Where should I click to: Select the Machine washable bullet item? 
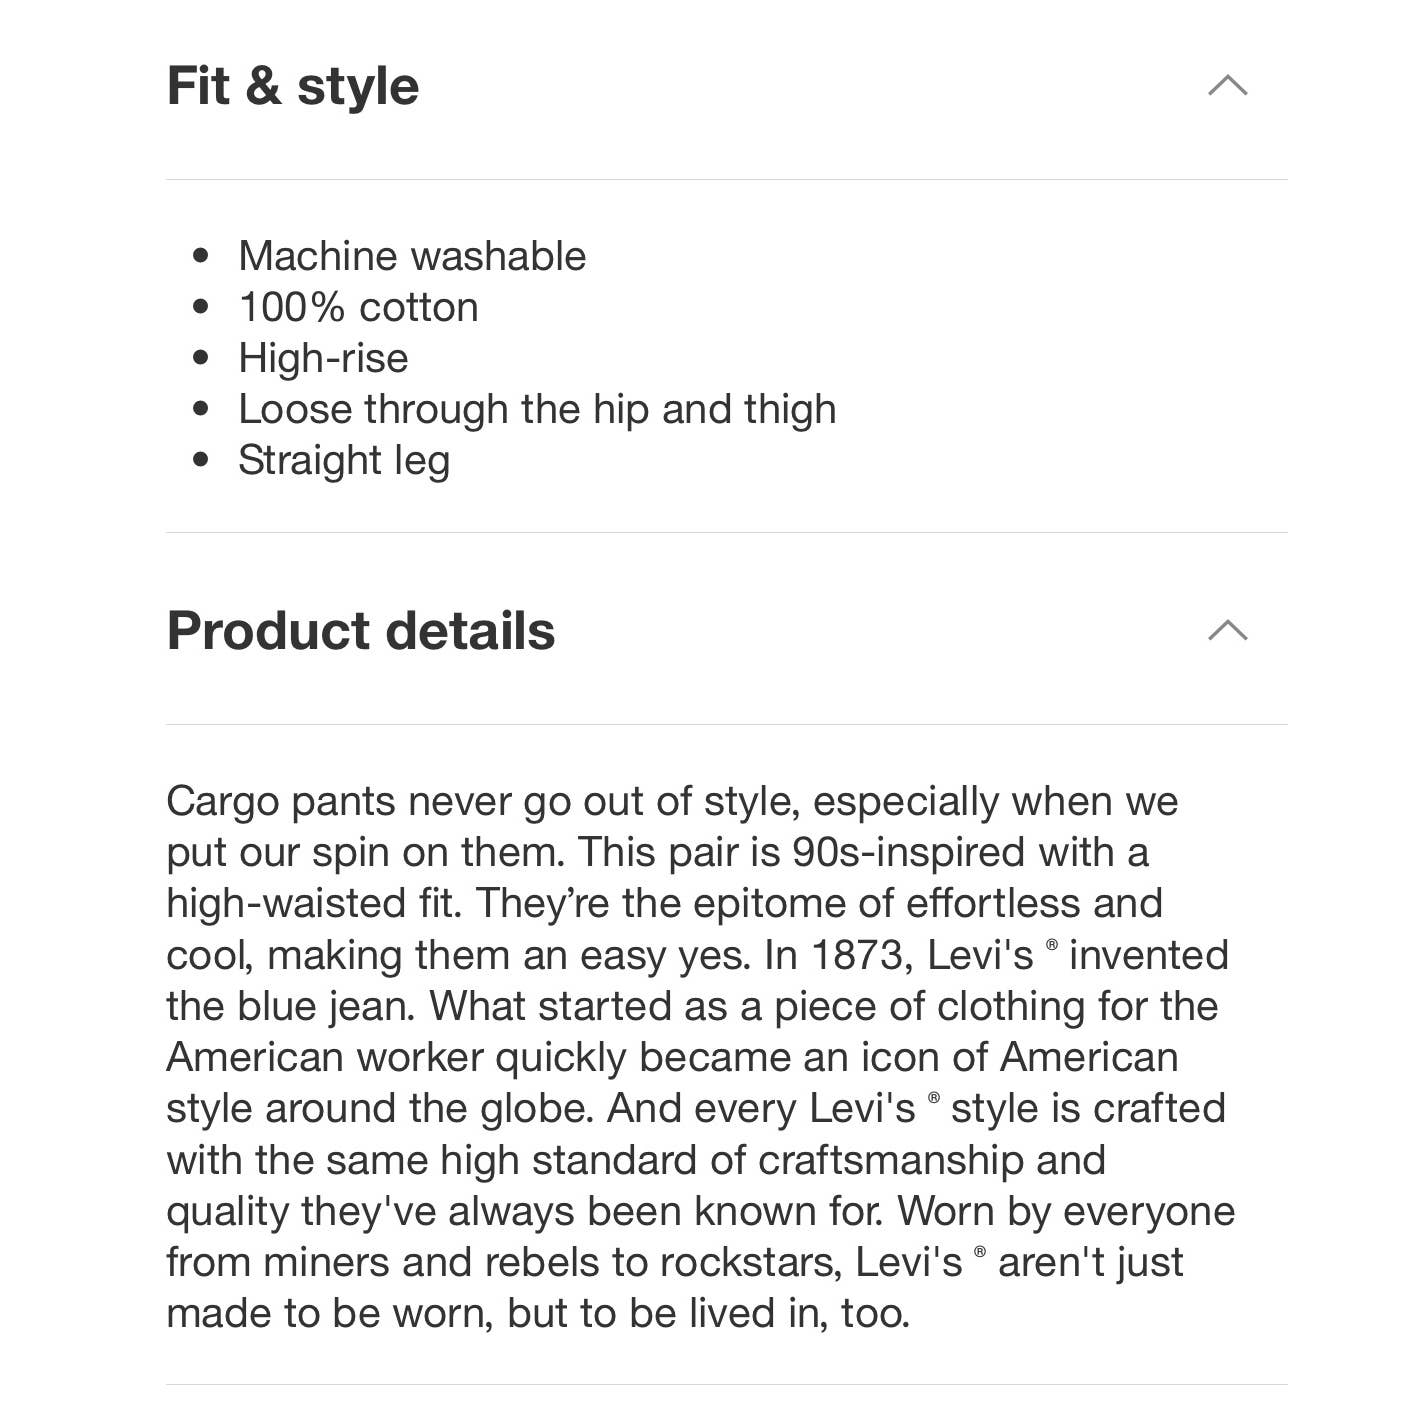[412, 256]
